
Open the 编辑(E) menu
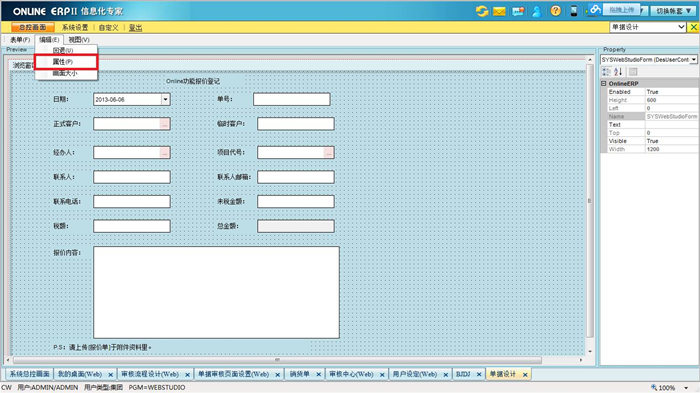tap(49, 40)
